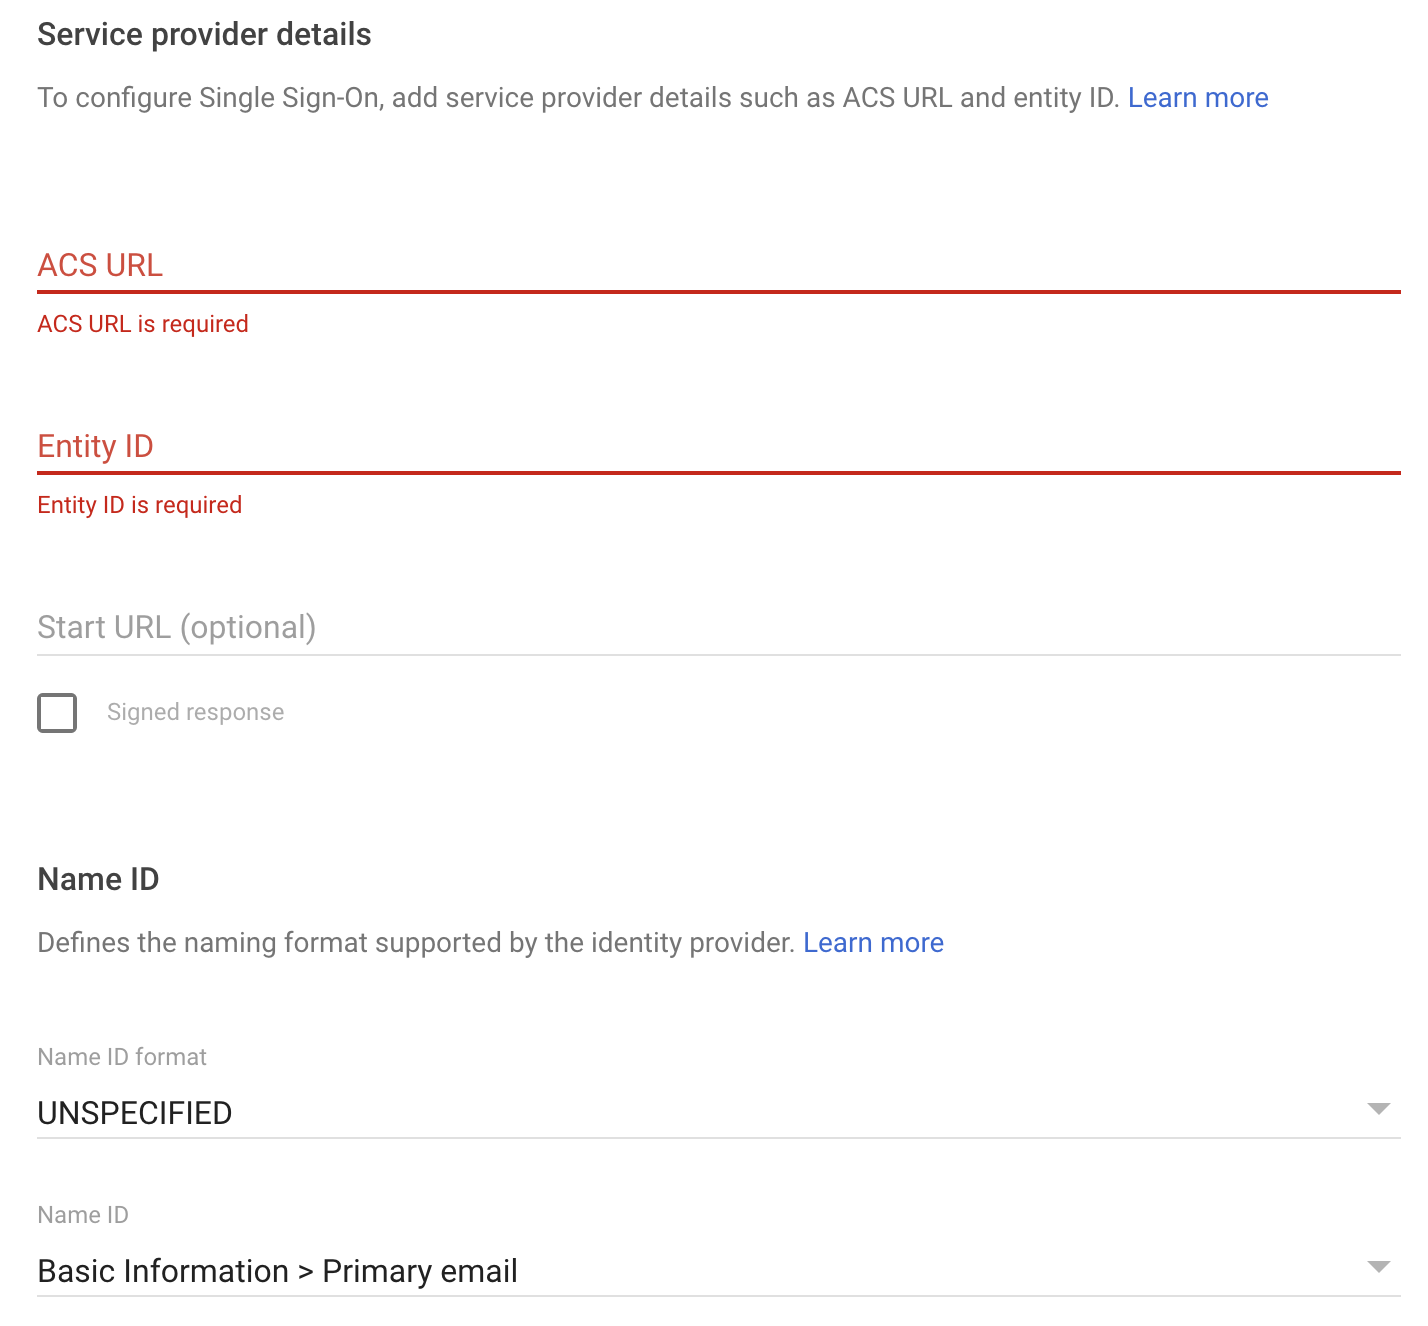Click the 'To configure Single Sign-On' description text

[577, 98]
